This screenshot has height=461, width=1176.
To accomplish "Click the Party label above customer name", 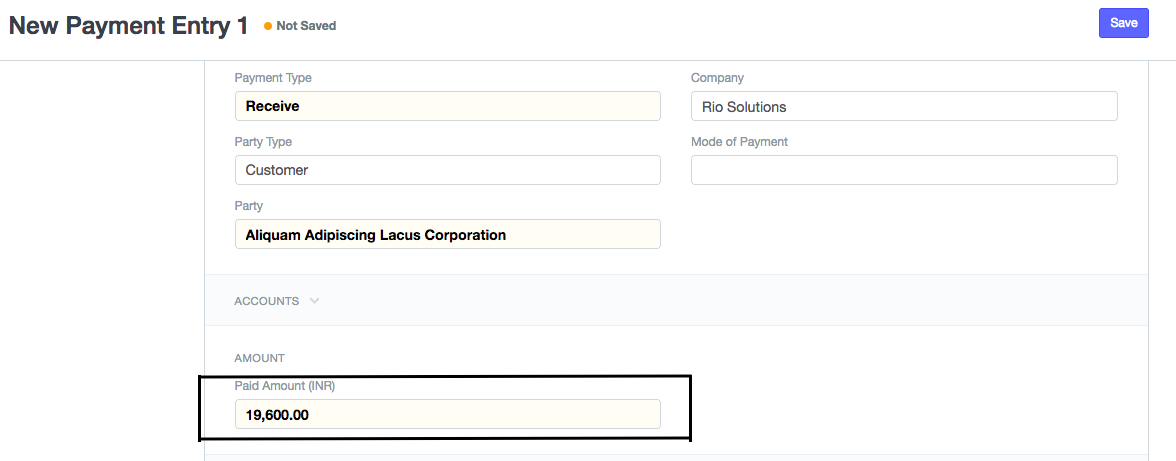I will coord(249,206).
